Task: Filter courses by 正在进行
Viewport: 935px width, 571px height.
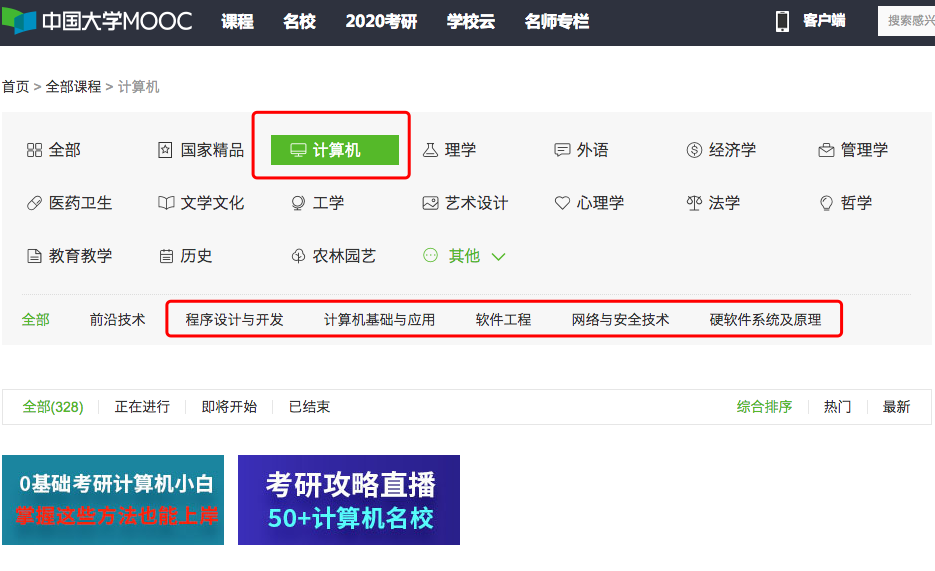Action: 142,407
